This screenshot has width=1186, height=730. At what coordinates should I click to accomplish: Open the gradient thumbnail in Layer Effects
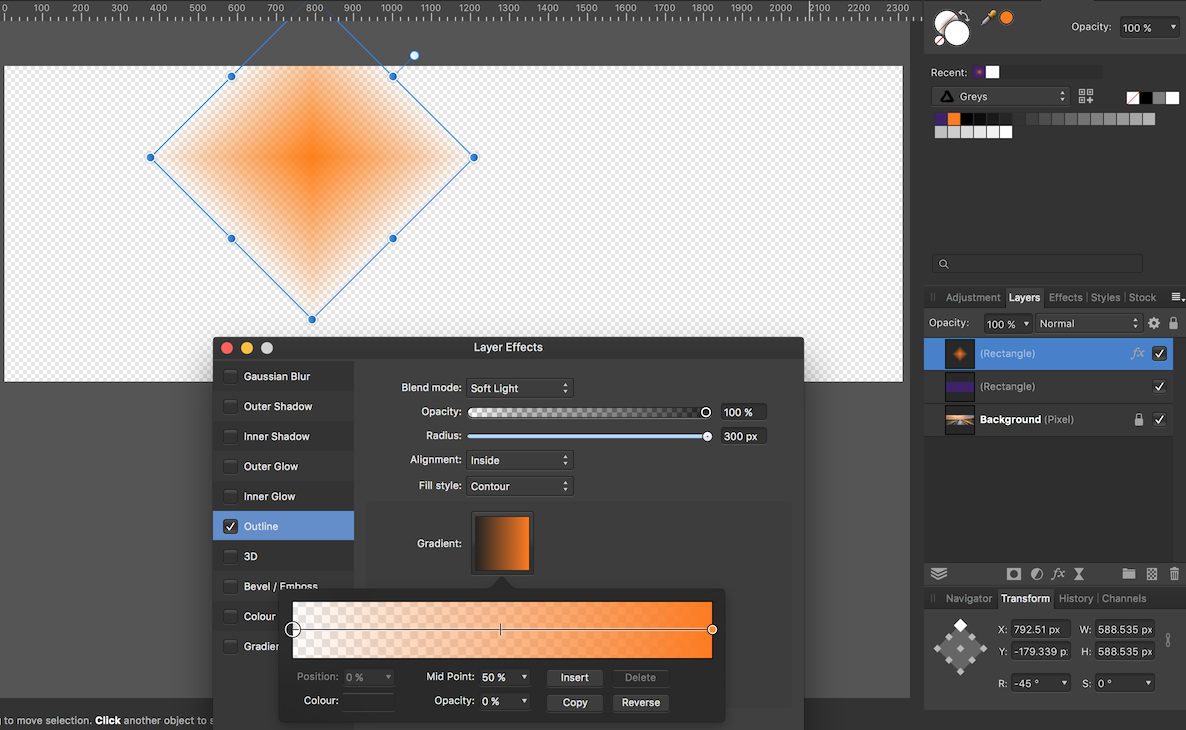[502, 543]
